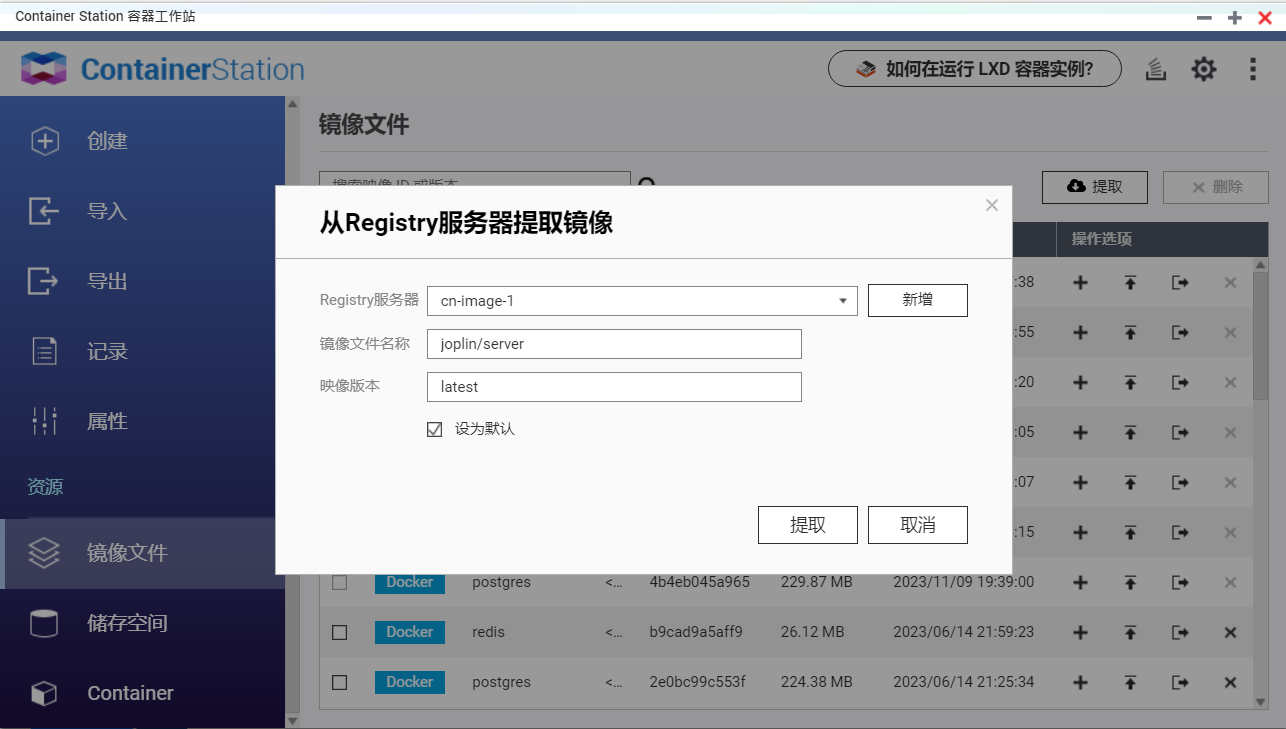Select 镜像文件 in the sidebar
The image size is (1286, 729).
click(x=142, y=553)
